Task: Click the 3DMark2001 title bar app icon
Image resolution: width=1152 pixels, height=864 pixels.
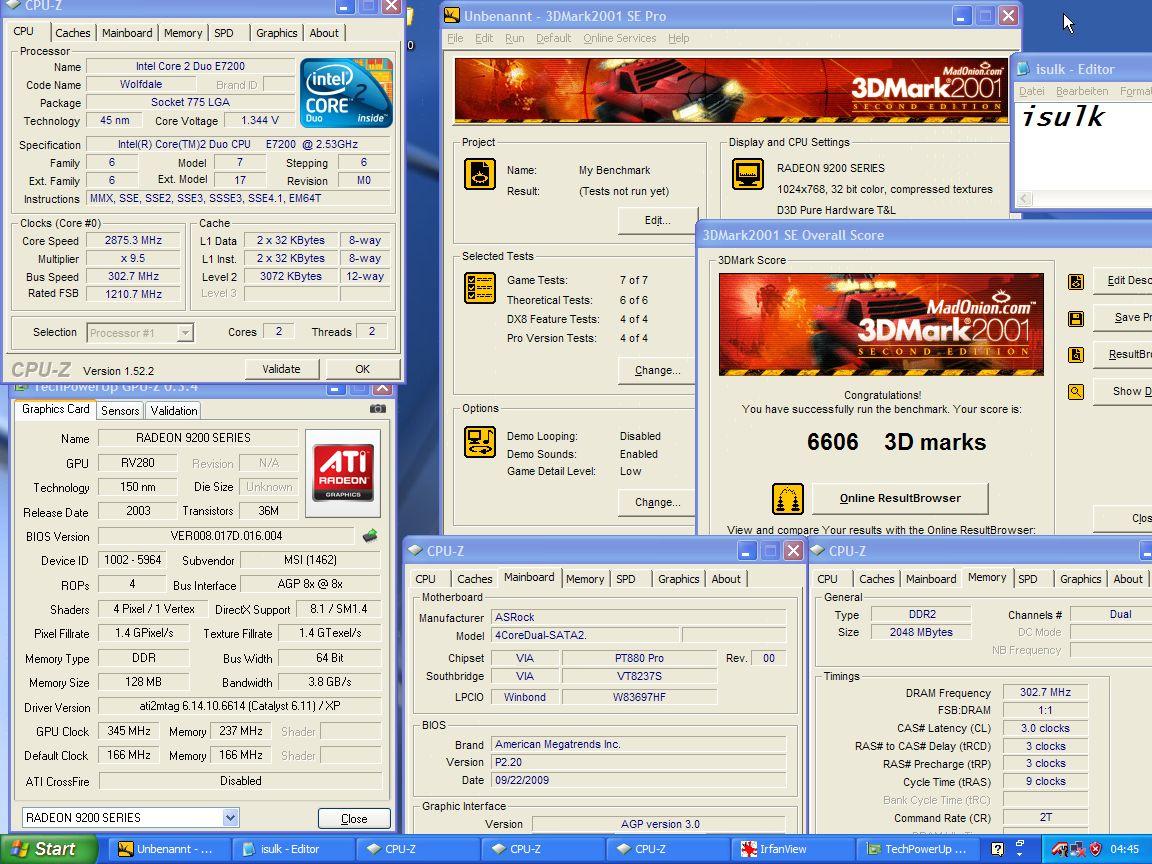Action: click(452, 15)
